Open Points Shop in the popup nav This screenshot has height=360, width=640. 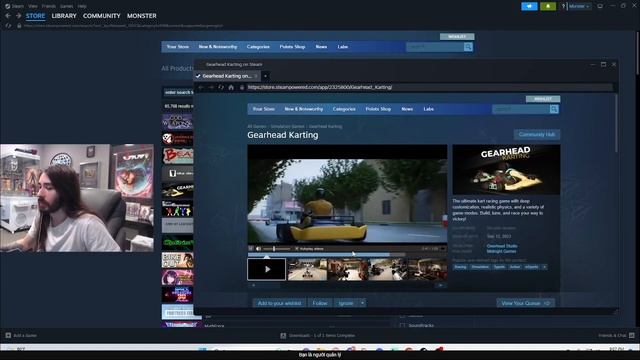pos(378,109)
